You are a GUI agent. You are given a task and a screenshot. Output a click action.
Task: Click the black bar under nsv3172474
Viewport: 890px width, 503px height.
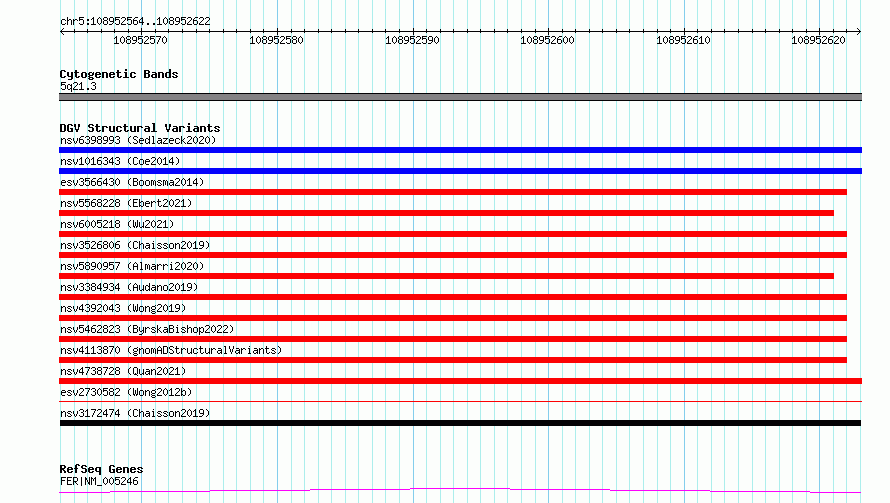[460, 423]
